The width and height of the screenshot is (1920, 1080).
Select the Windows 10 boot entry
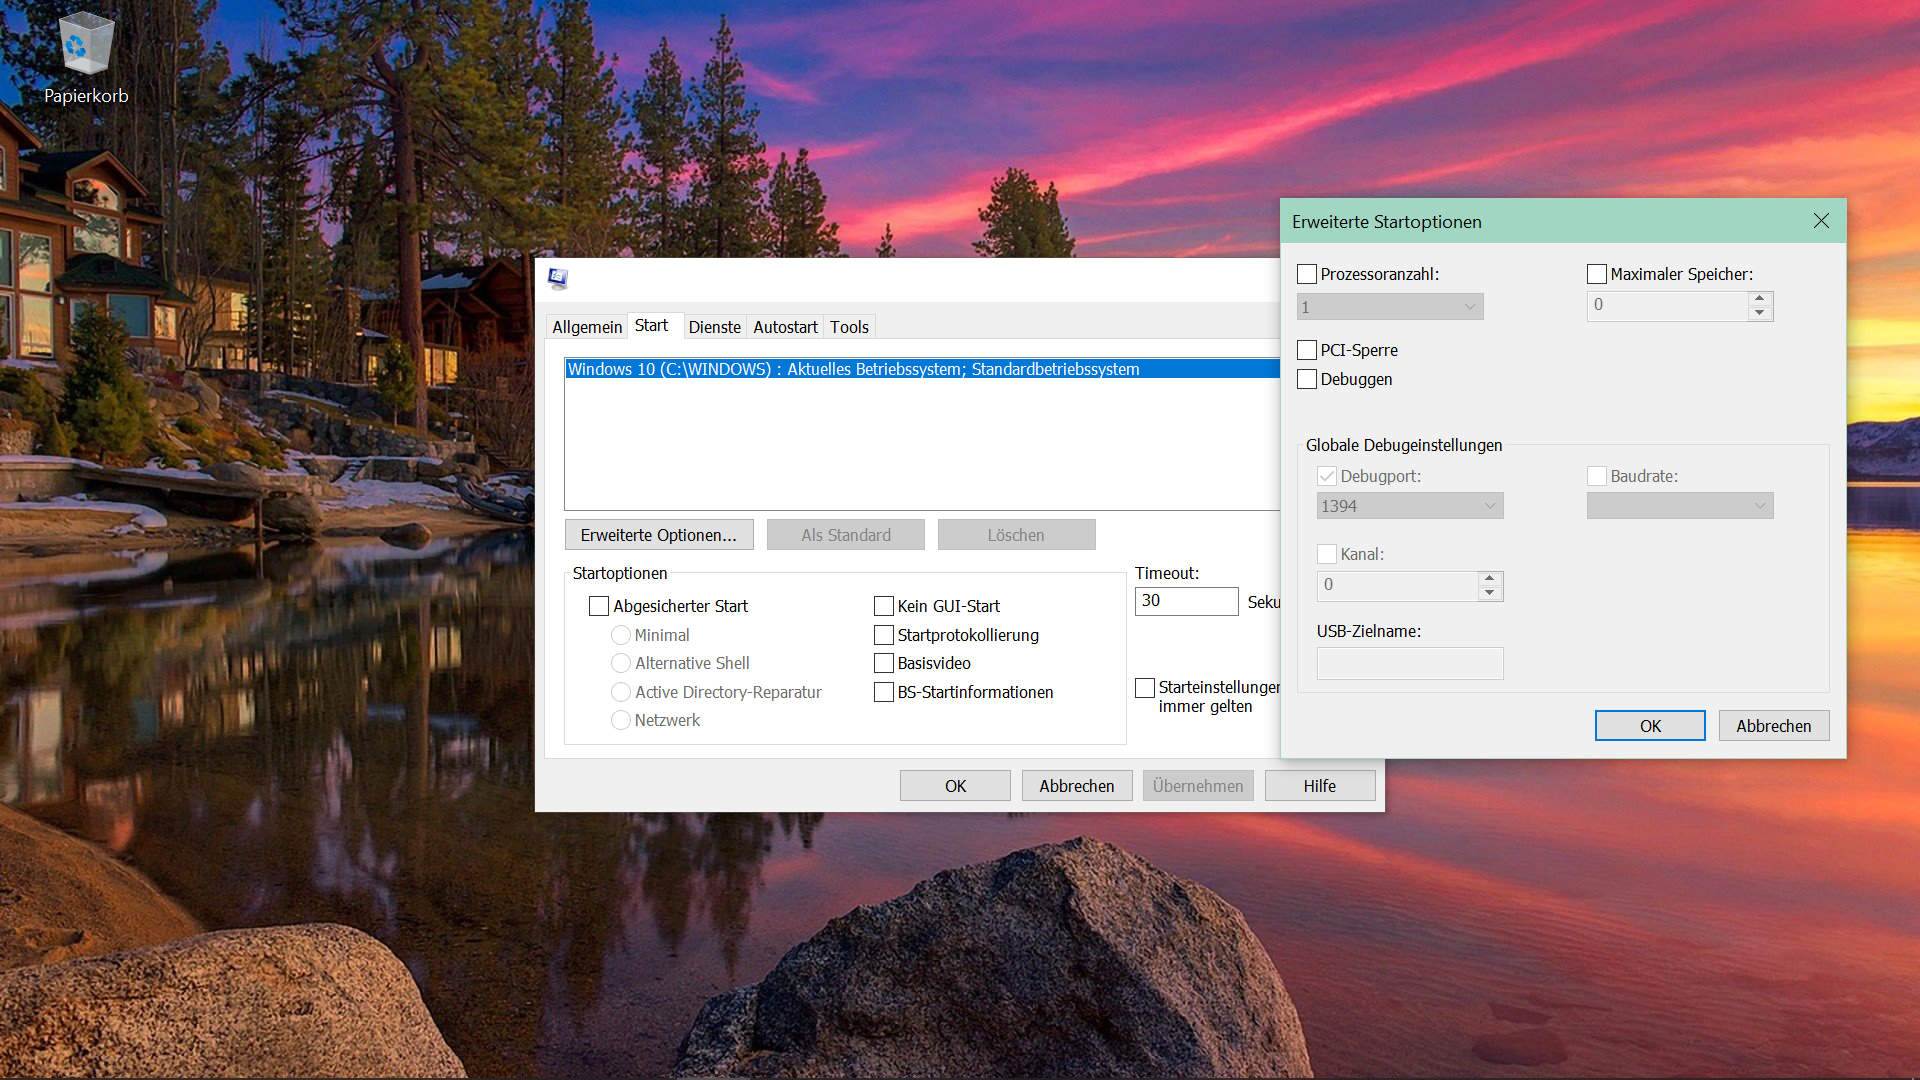coord(853,369)
